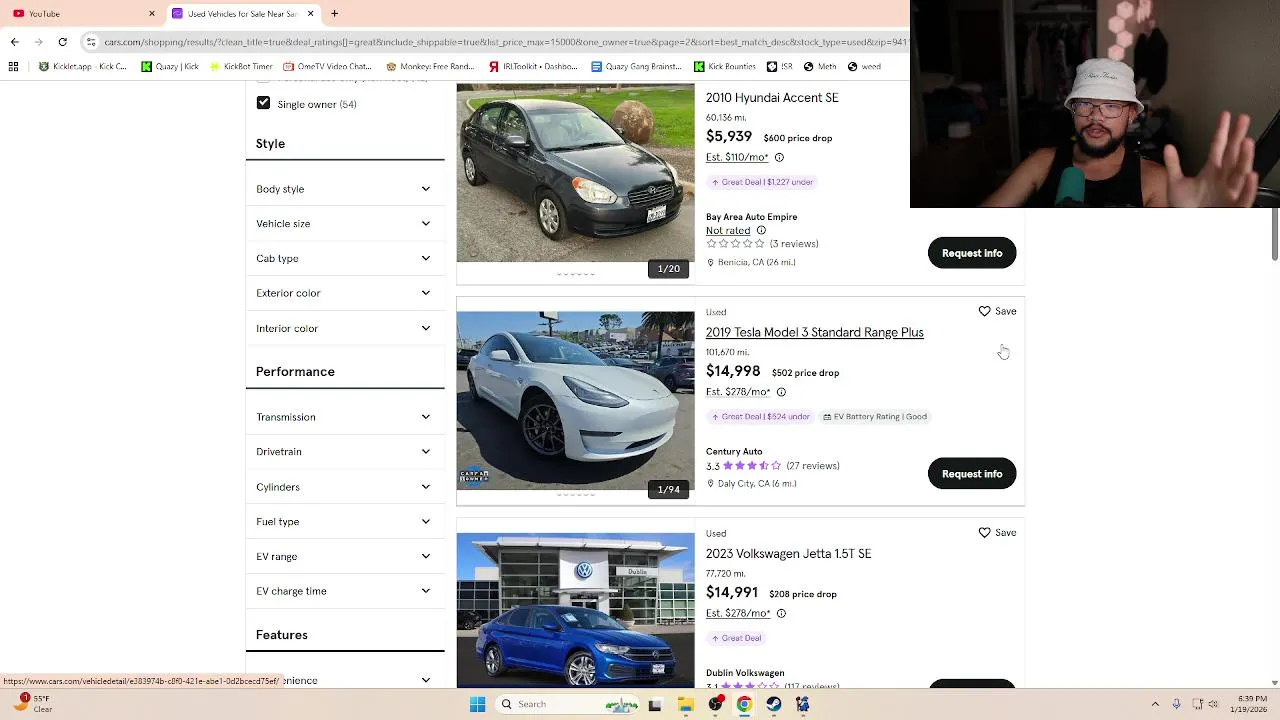Expand the Vehicle size filter
1280x720 pixels.
(345, 224)
